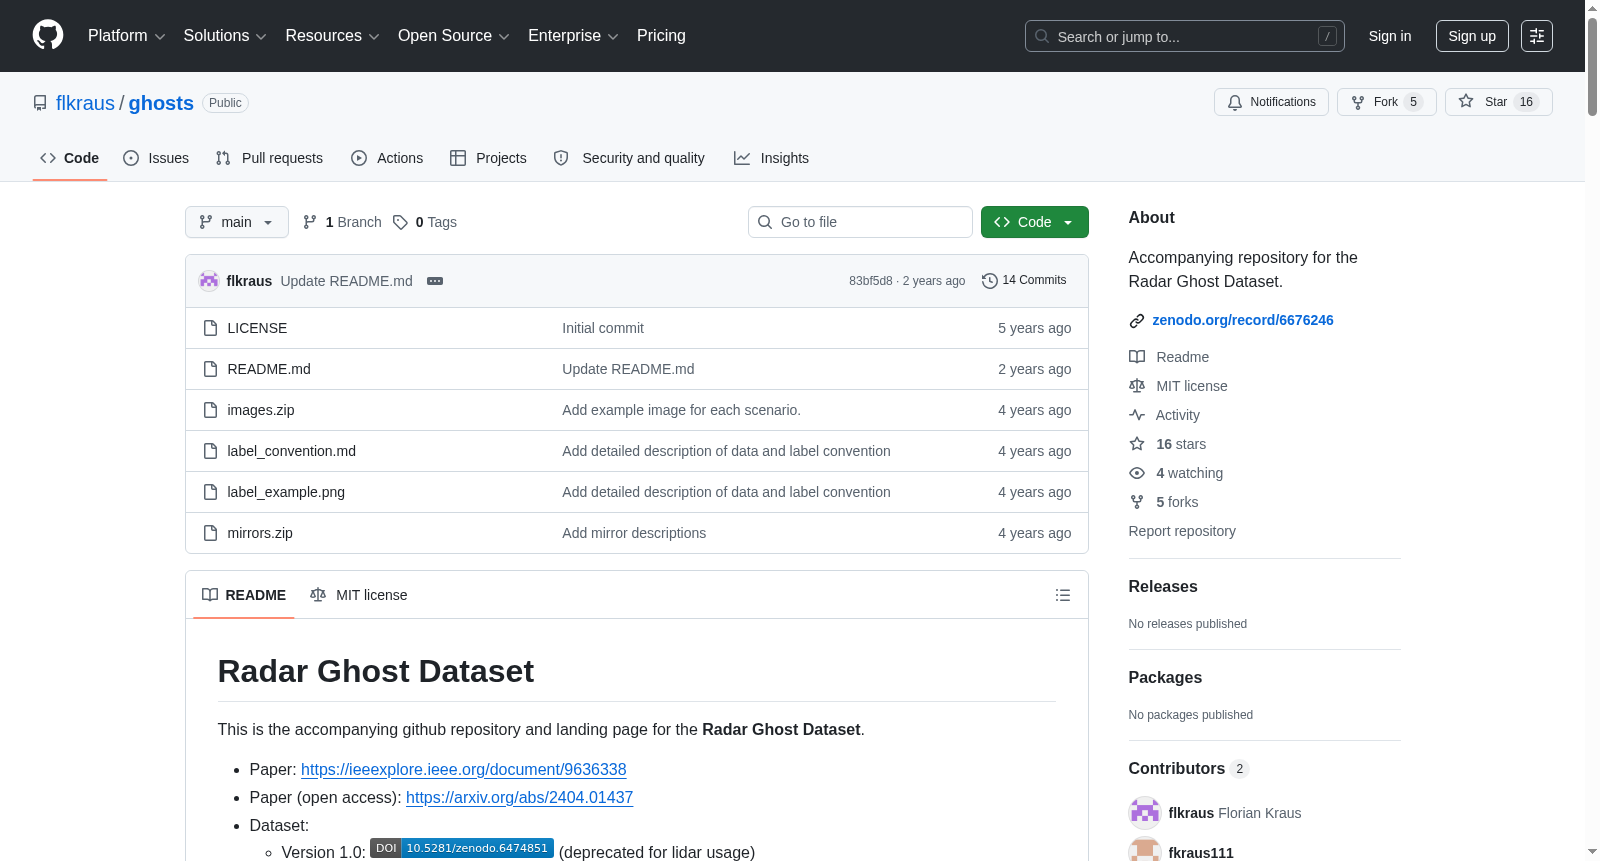This screenshot has height=861, width=1600.
Task: Open the mirrors.zip file
Action: [260, 533]
